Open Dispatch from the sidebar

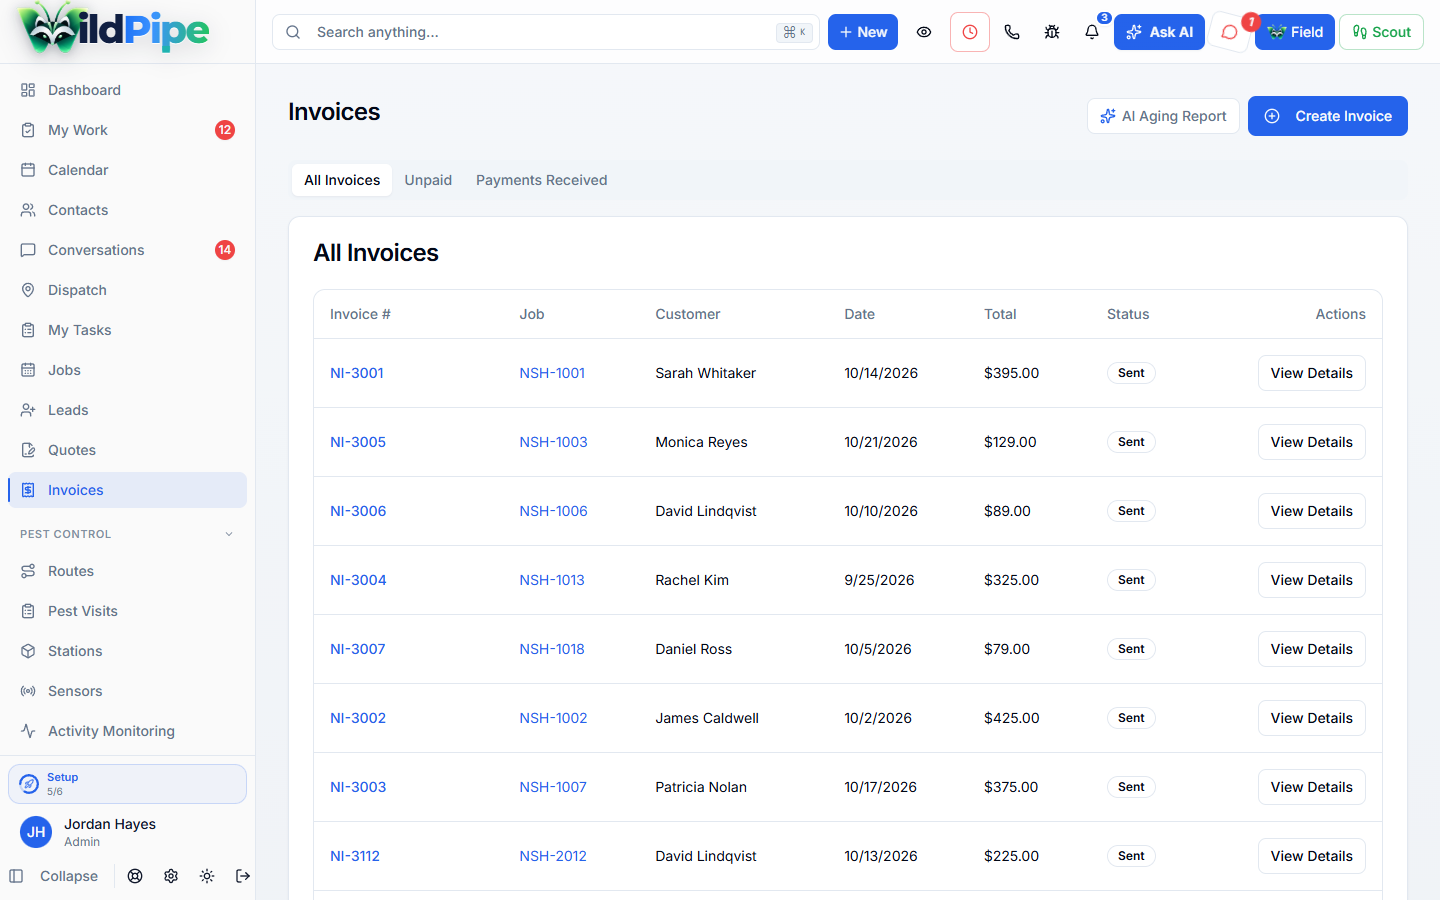coord(127,290)
